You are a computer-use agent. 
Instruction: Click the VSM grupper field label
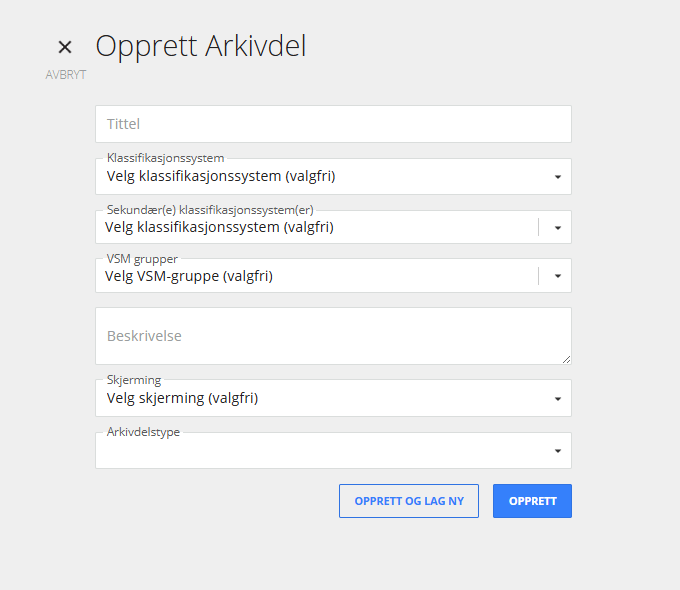tap(142, 259)
